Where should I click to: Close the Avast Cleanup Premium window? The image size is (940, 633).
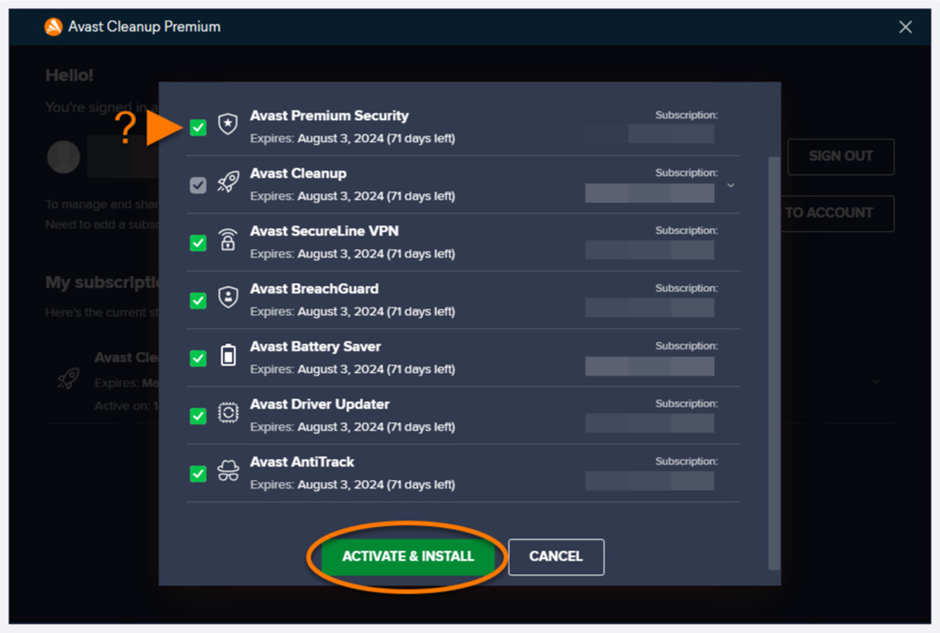[905, 27]
